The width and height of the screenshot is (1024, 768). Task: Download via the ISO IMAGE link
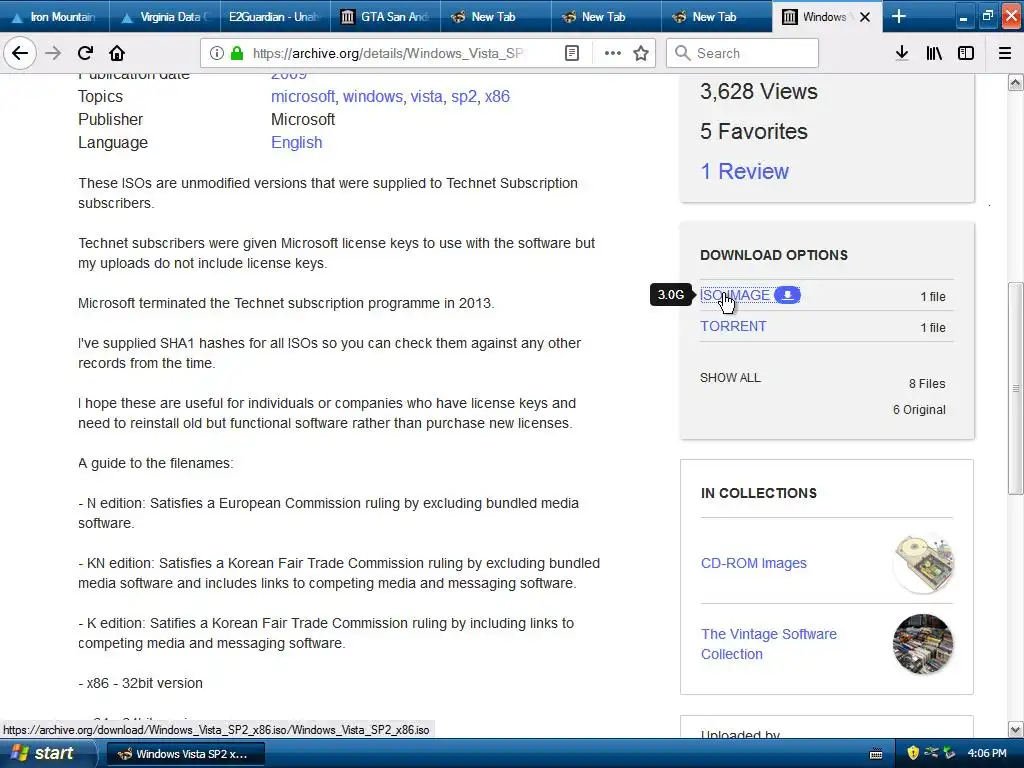point(735,295)
